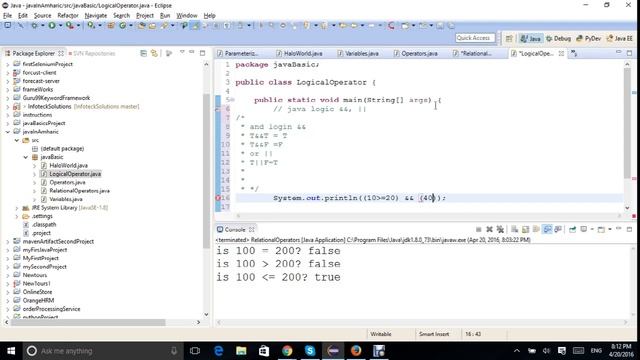Screen dimensions: 640x360
Task: Open the Source menu
Action: point(42,16)
